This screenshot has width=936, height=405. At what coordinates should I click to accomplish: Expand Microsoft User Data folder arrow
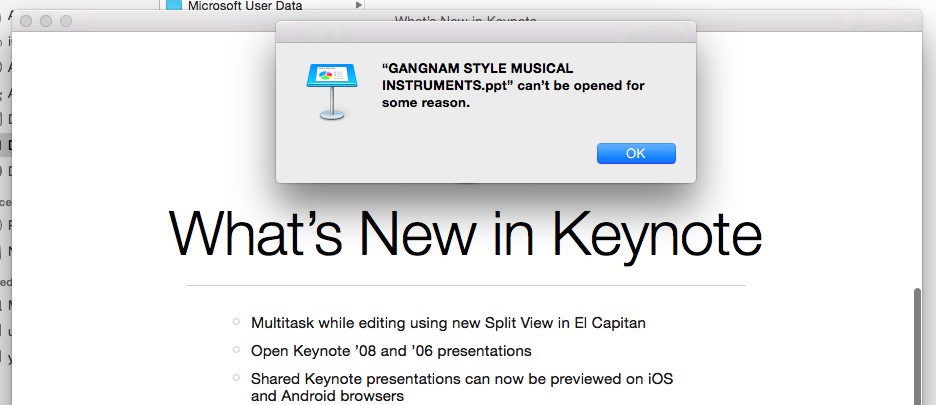(x=359, y=6)
